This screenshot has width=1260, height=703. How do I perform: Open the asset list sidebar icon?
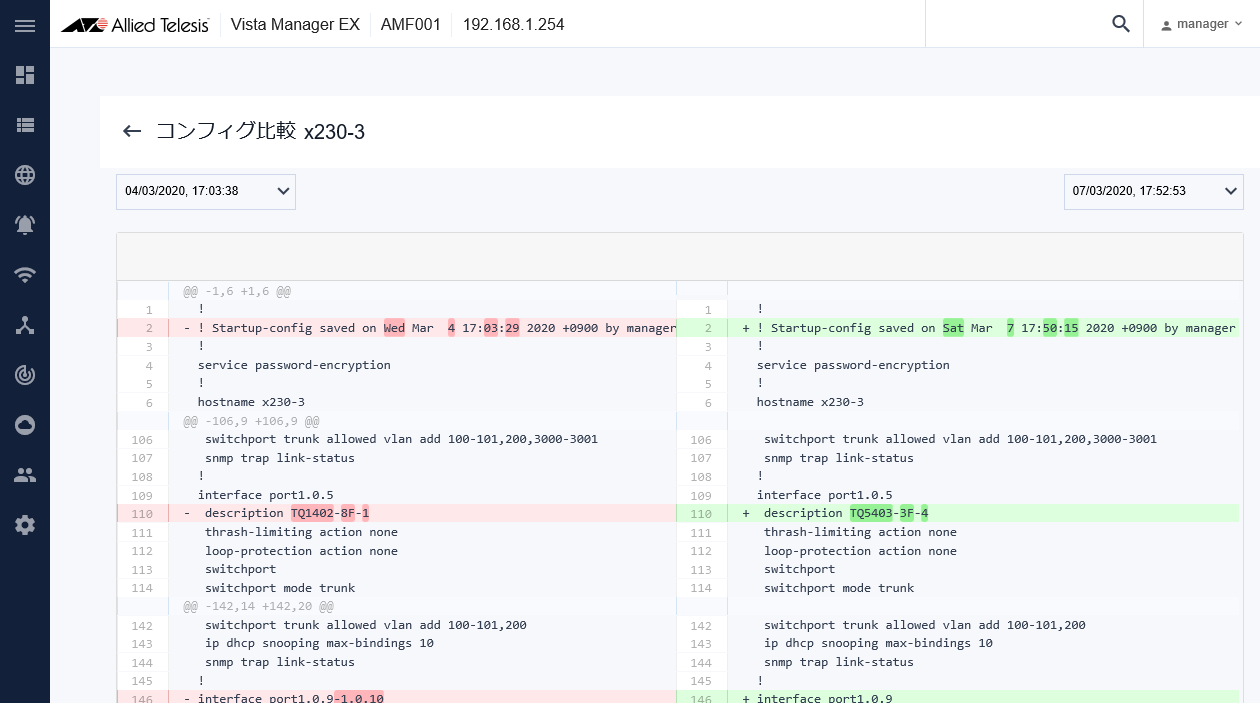[x=25, y=125]
